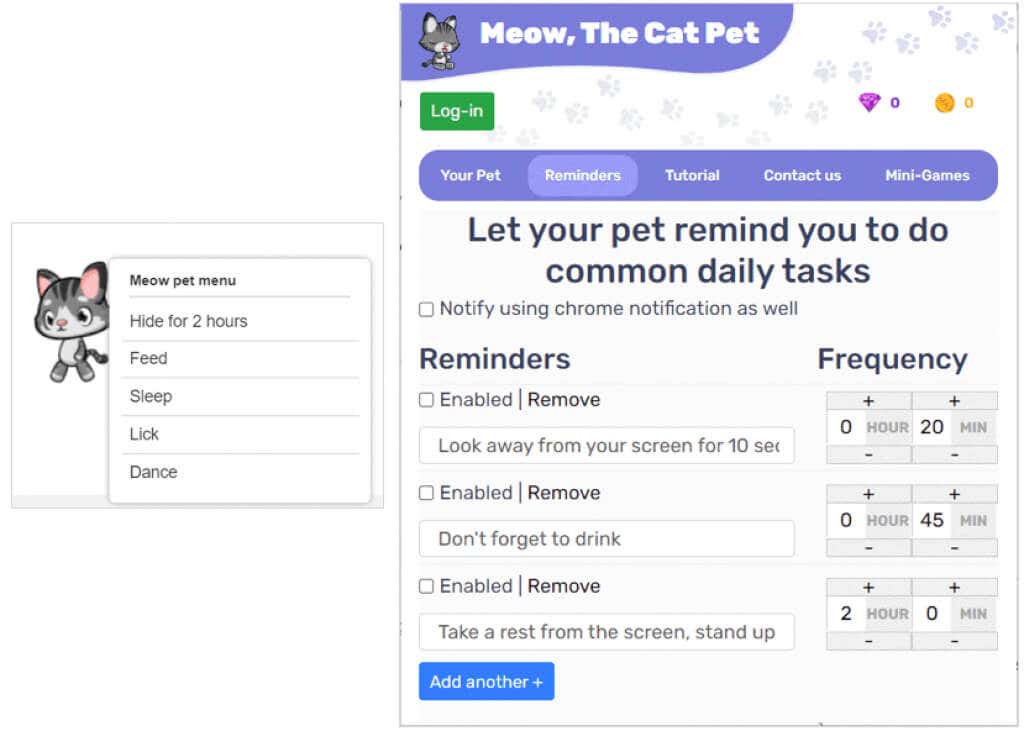Click the 'Don't forget to drink' text field
Image resolution: width=1024 pixels, height=731 pixels.
(x=606, y=539)
